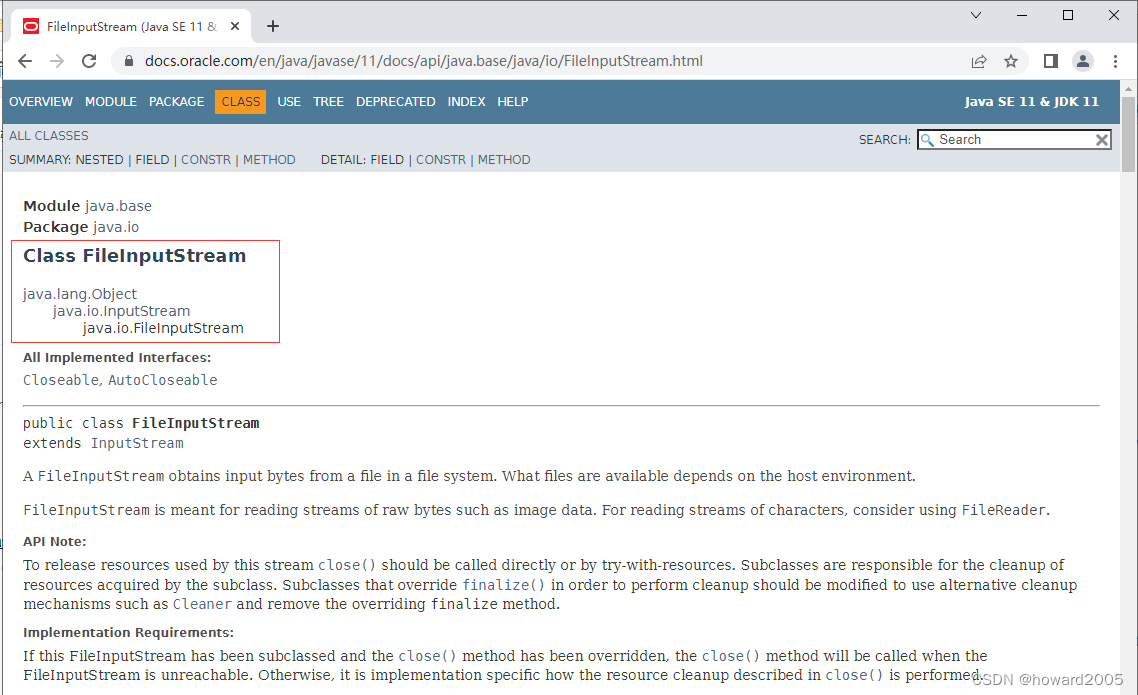1138x695 pixels.
Task: Open the FileReader link
Action: click(x=1004, y=510)
